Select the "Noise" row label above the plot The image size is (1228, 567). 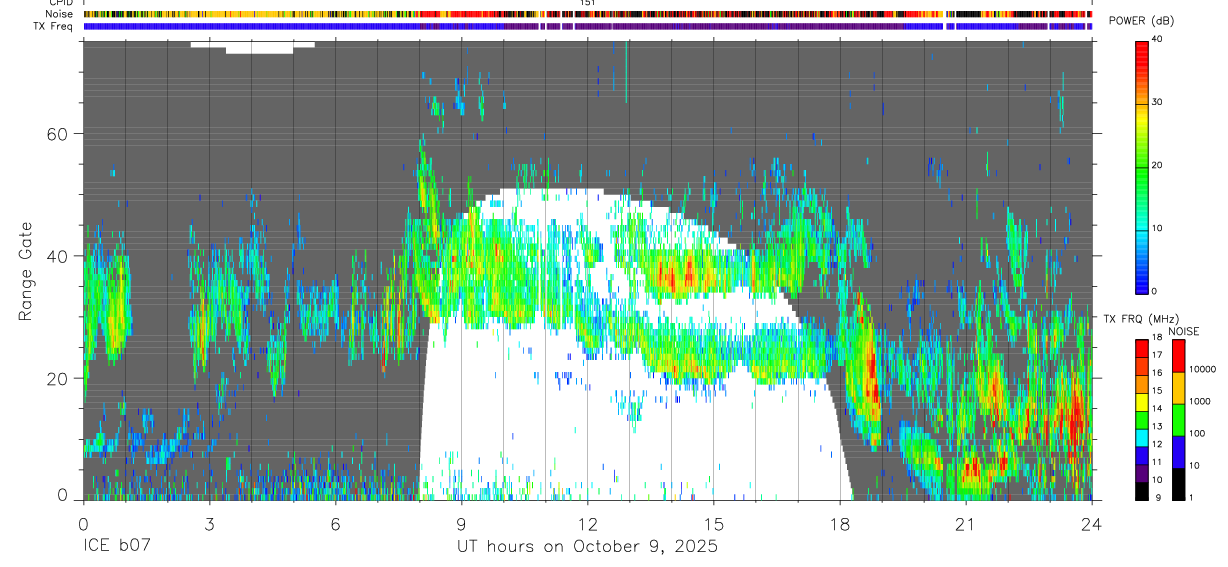[59, 14]
